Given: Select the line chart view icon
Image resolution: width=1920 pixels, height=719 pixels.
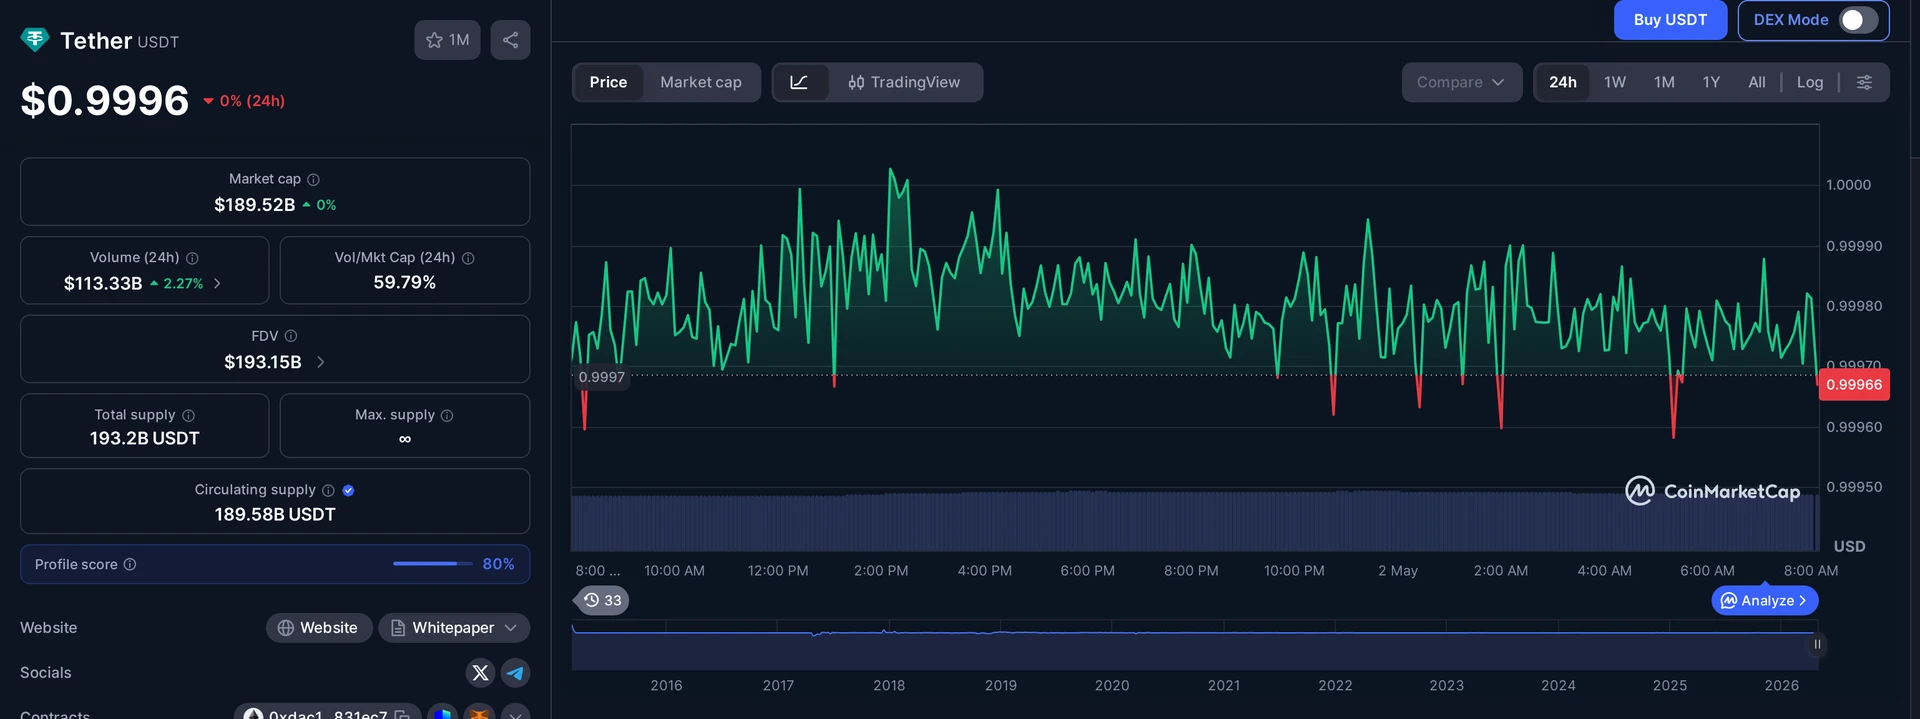Looking at the screenshot, I should pyautogui.click(x=800, y=82).
